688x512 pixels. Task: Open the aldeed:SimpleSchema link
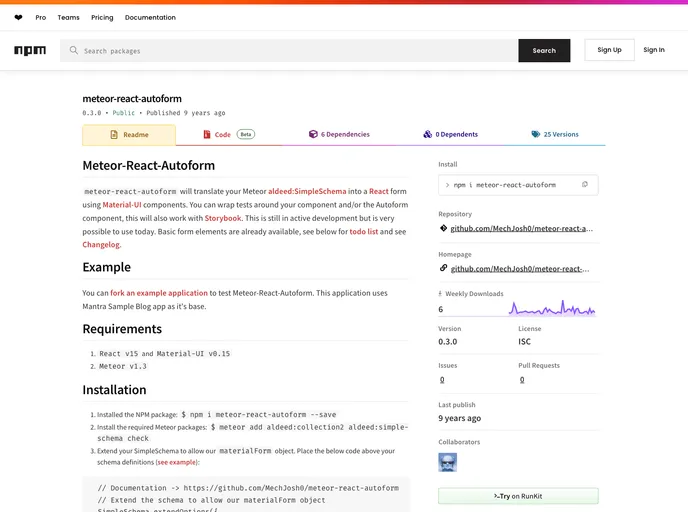[307, 191]
